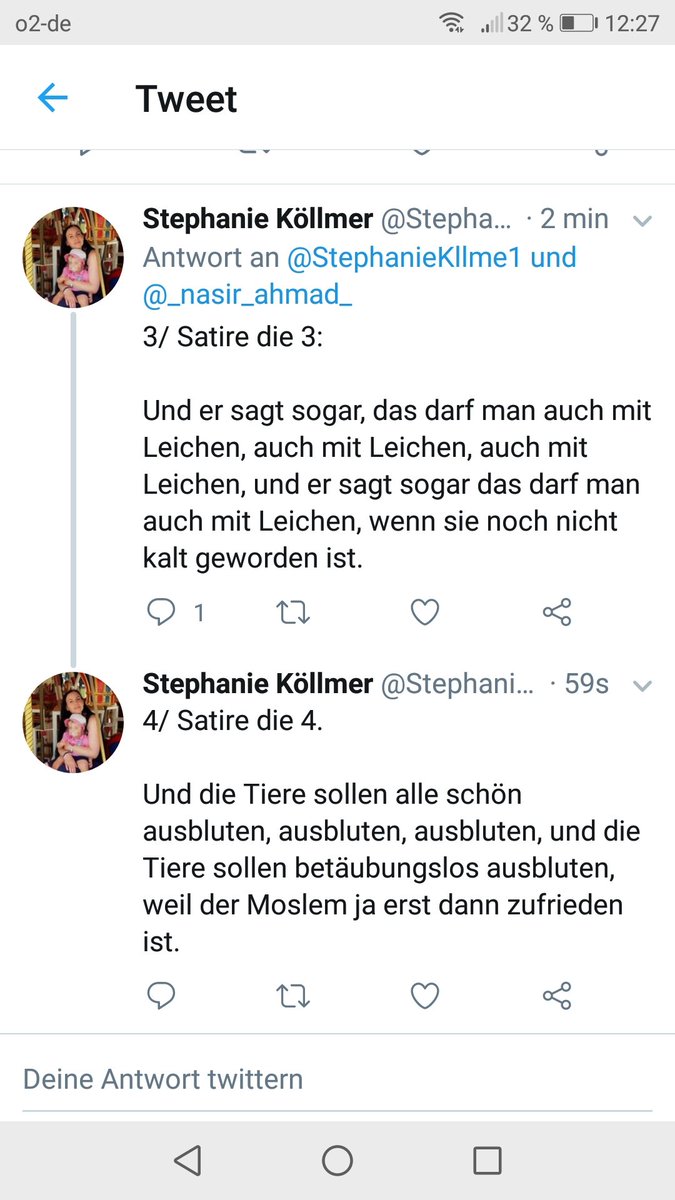Like the "Satire die 4" tweet

(x=425, y=995)
